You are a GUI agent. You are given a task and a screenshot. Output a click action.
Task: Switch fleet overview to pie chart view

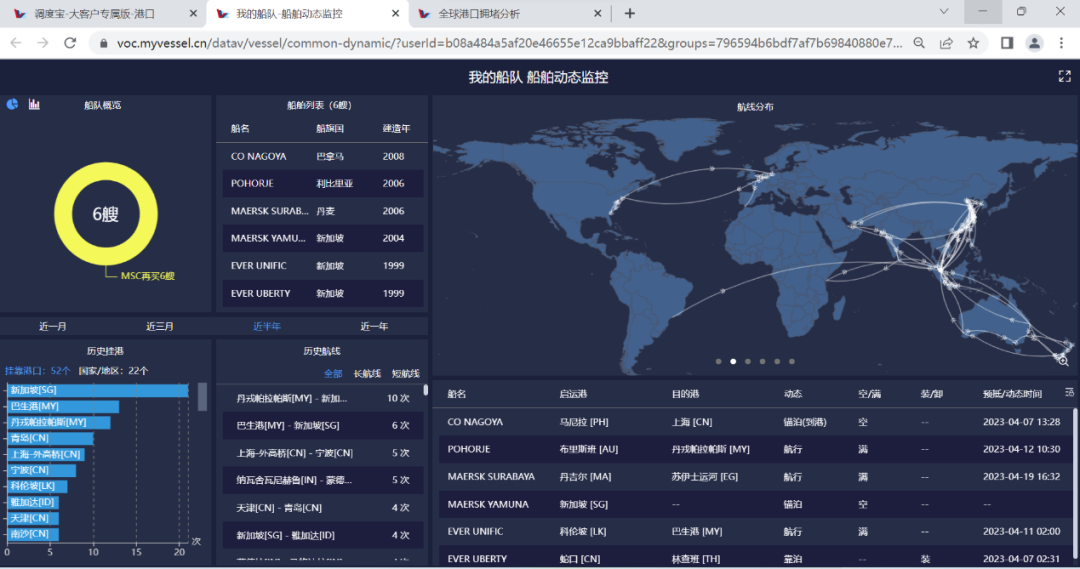12,104
